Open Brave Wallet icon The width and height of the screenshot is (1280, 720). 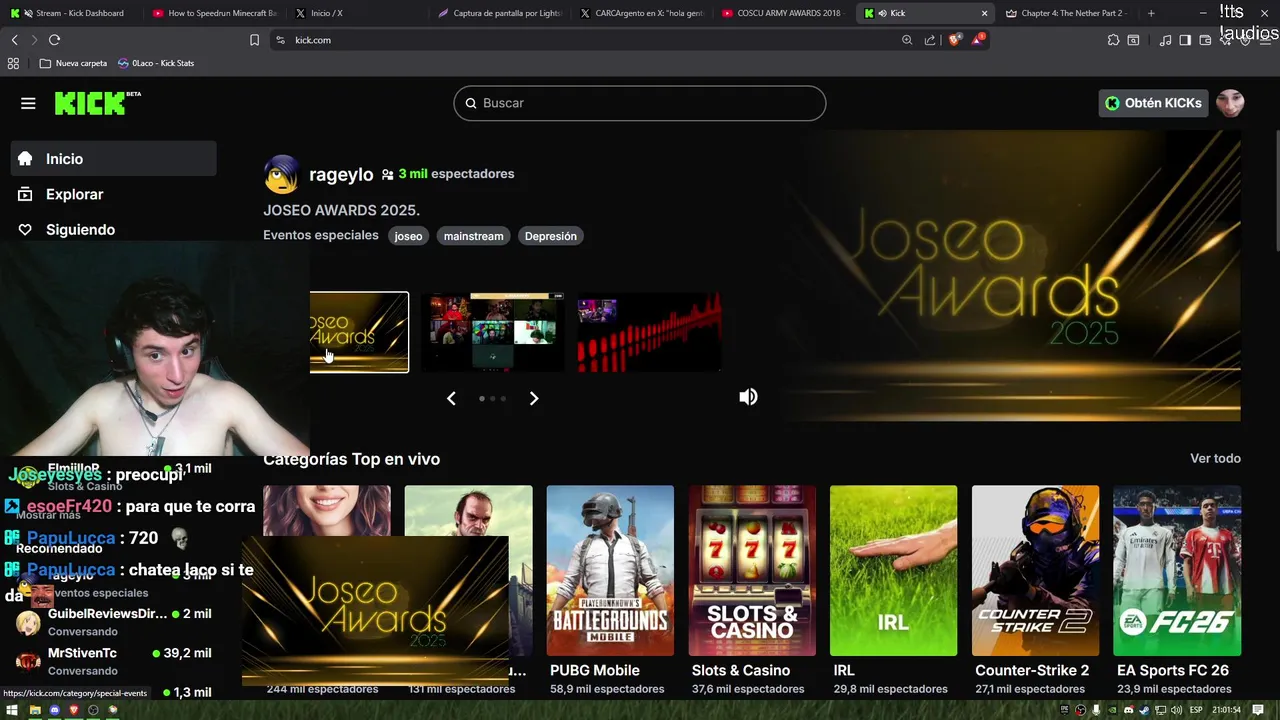coord(1205,40)
